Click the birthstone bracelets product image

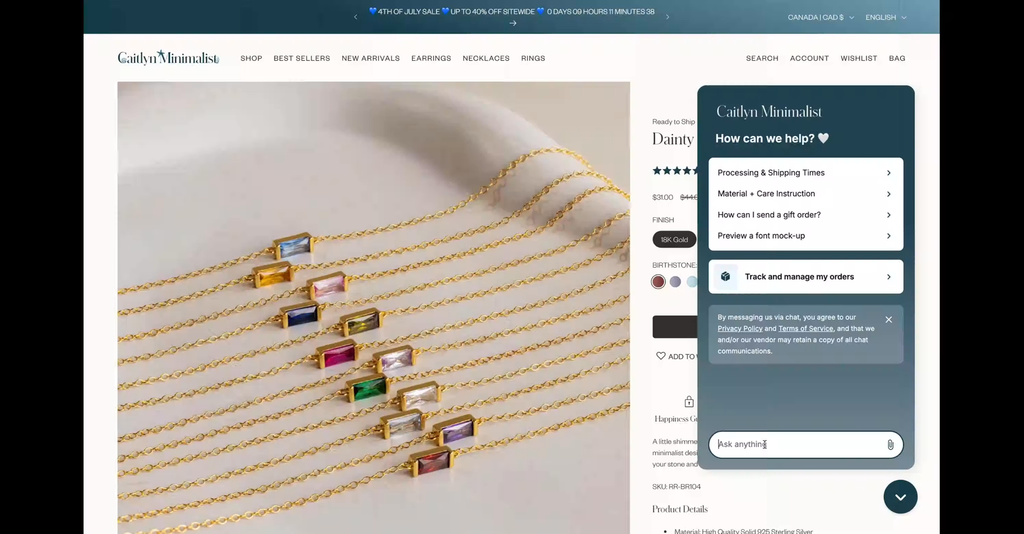(x=374, y=307)
